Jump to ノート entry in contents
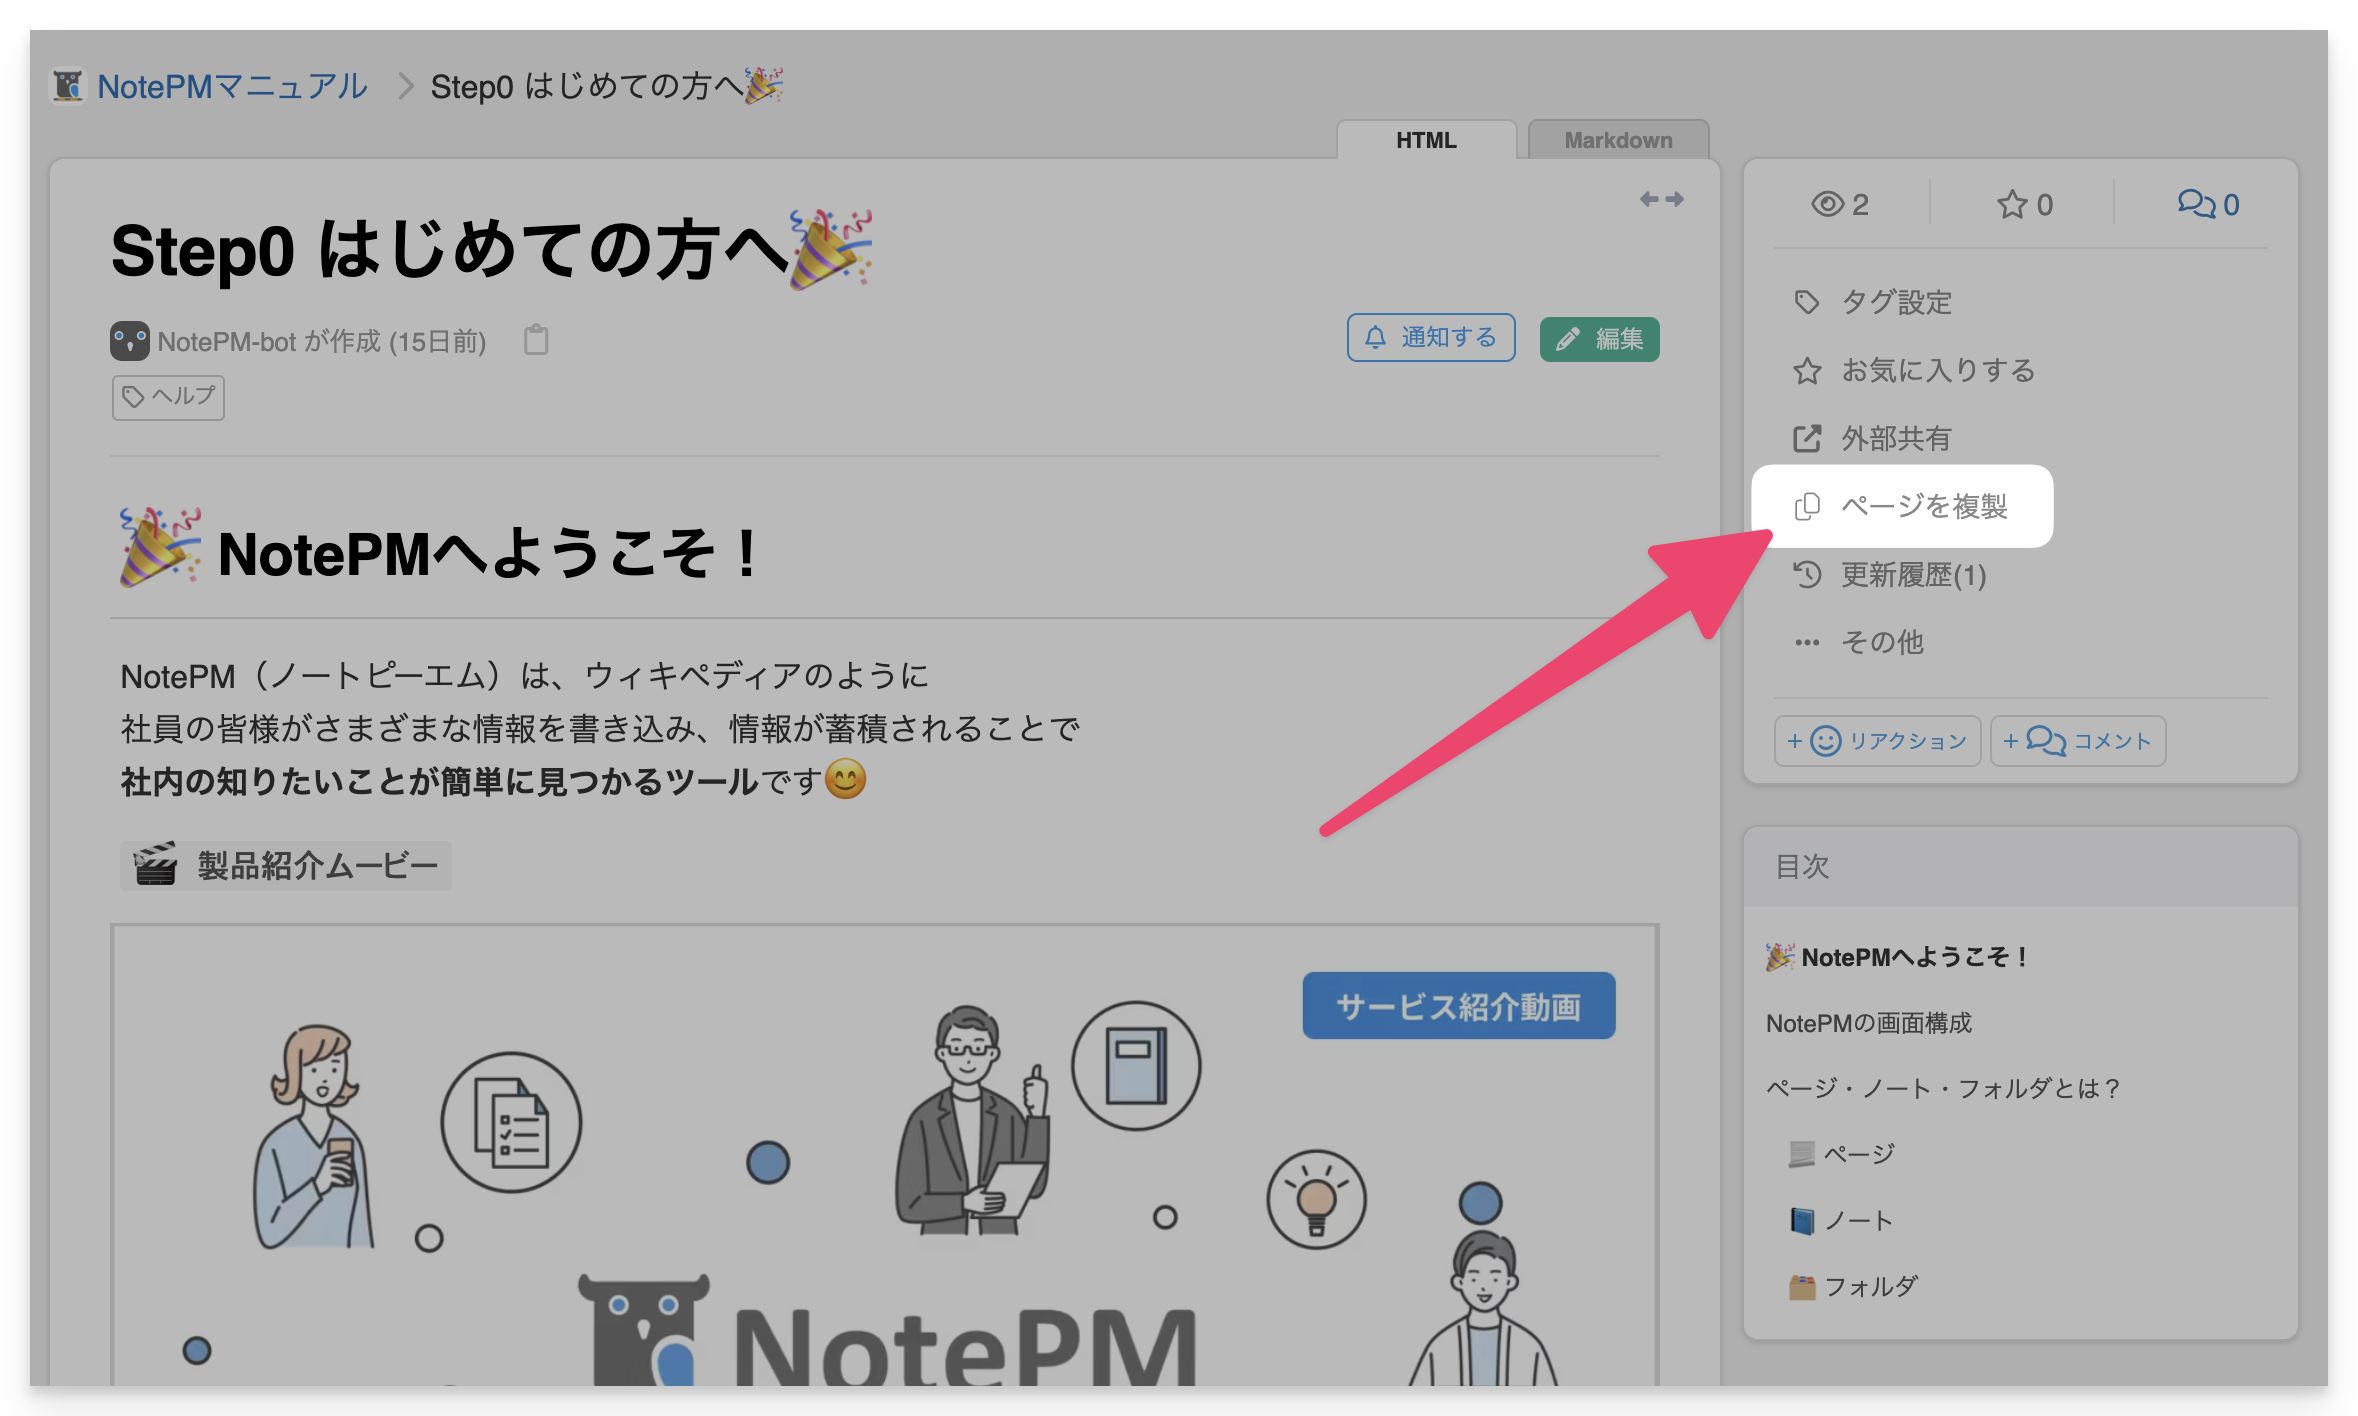 [x=1842, y=1220]
